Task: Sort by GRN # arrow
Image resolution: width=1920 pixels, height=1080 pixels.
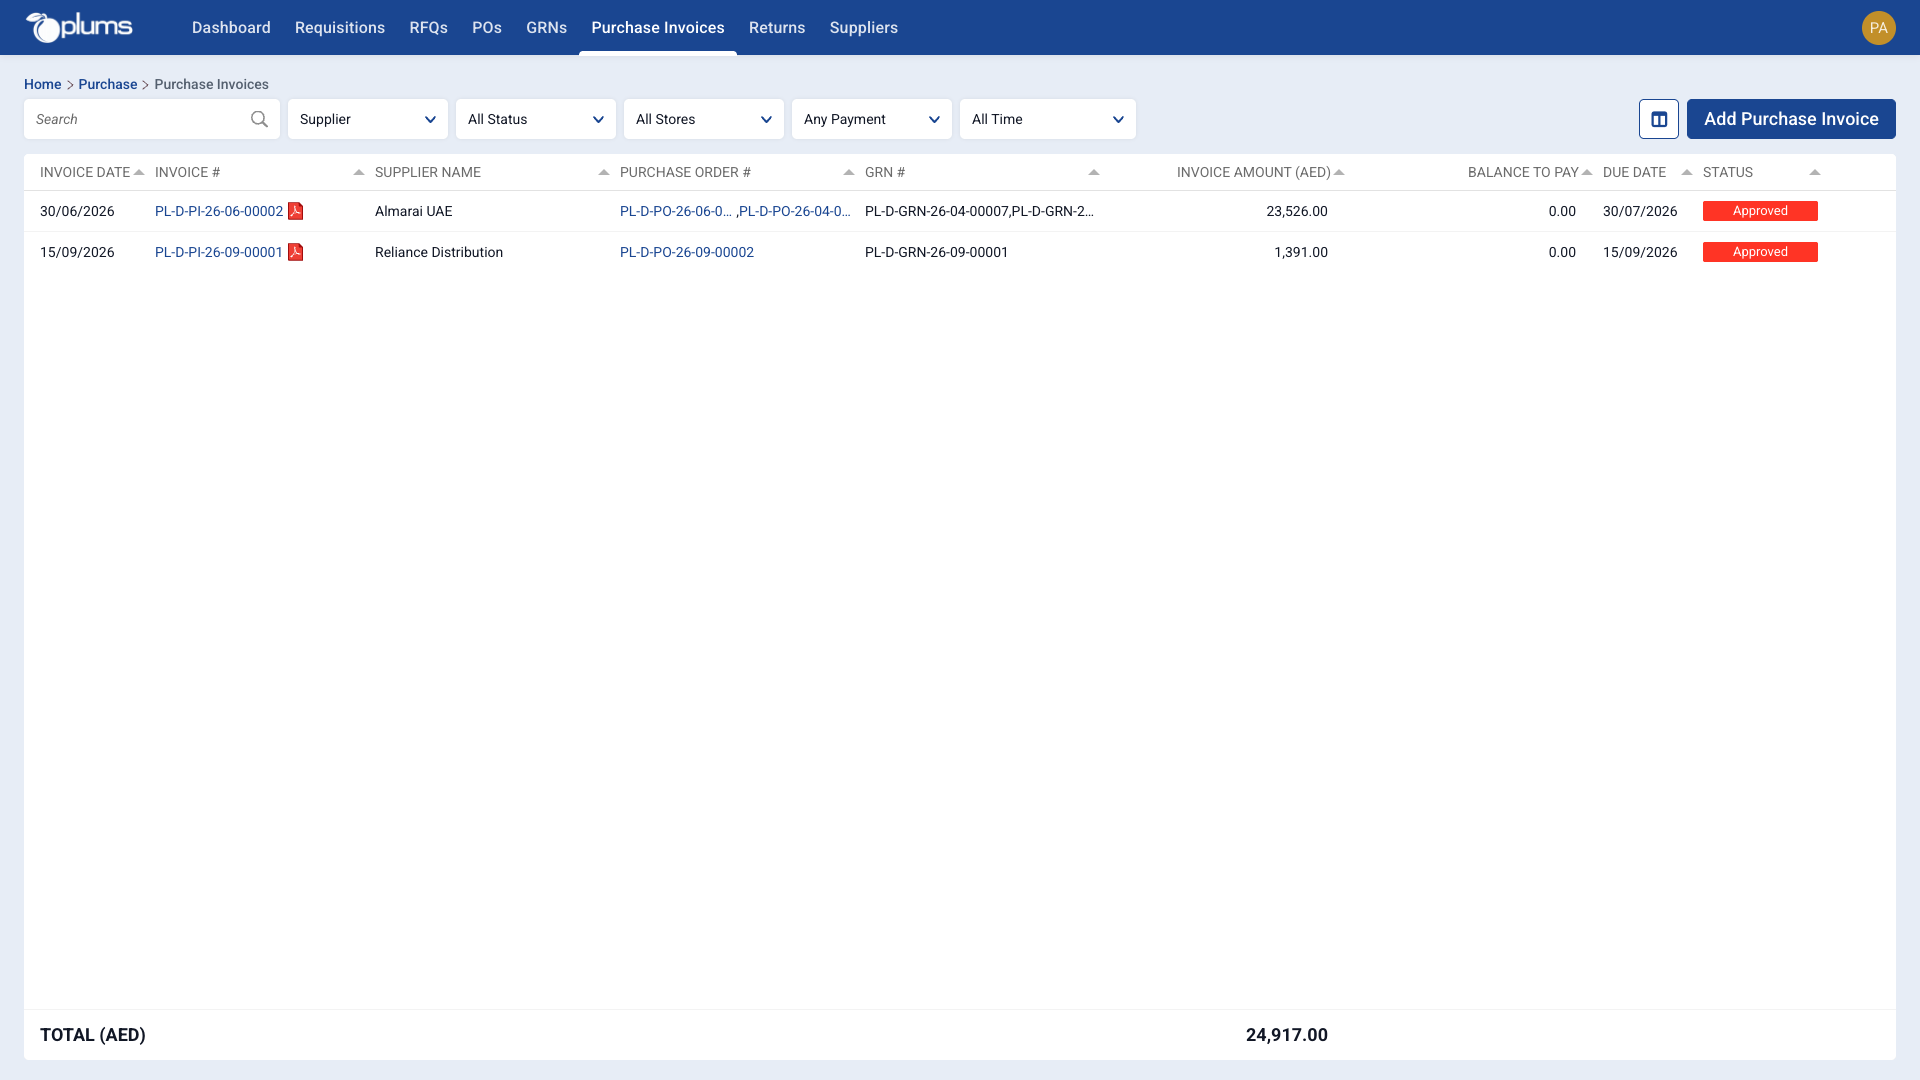Action: [1094, 172]
